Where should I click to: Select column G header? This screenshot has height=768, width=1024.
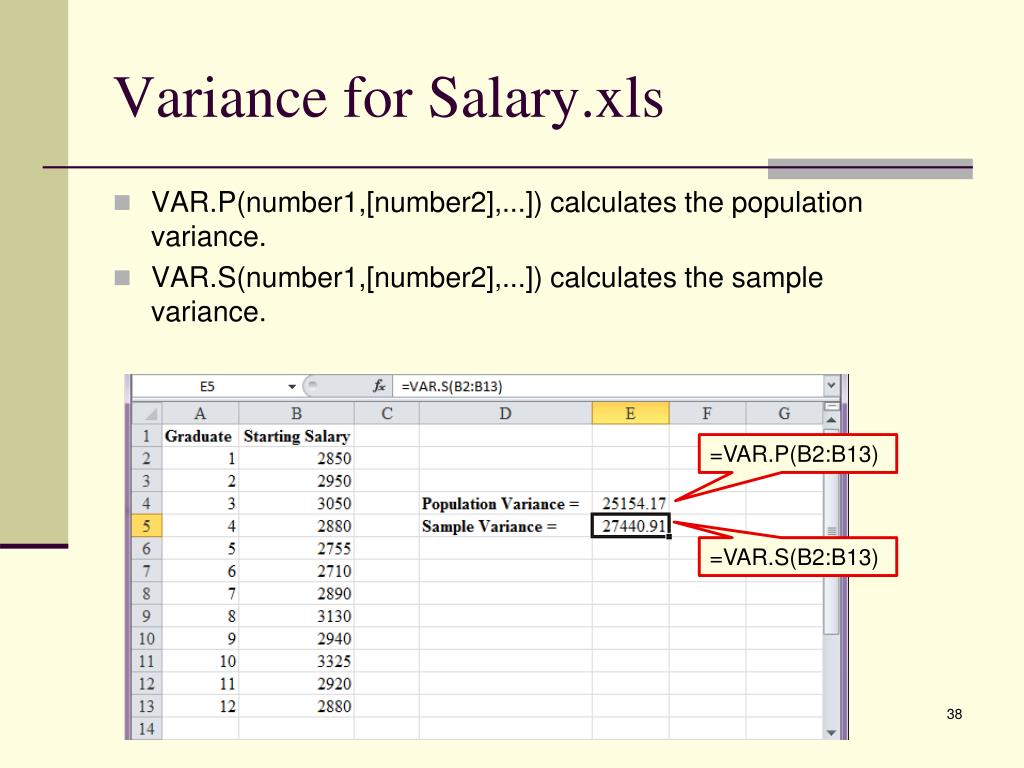coord(784,413)
